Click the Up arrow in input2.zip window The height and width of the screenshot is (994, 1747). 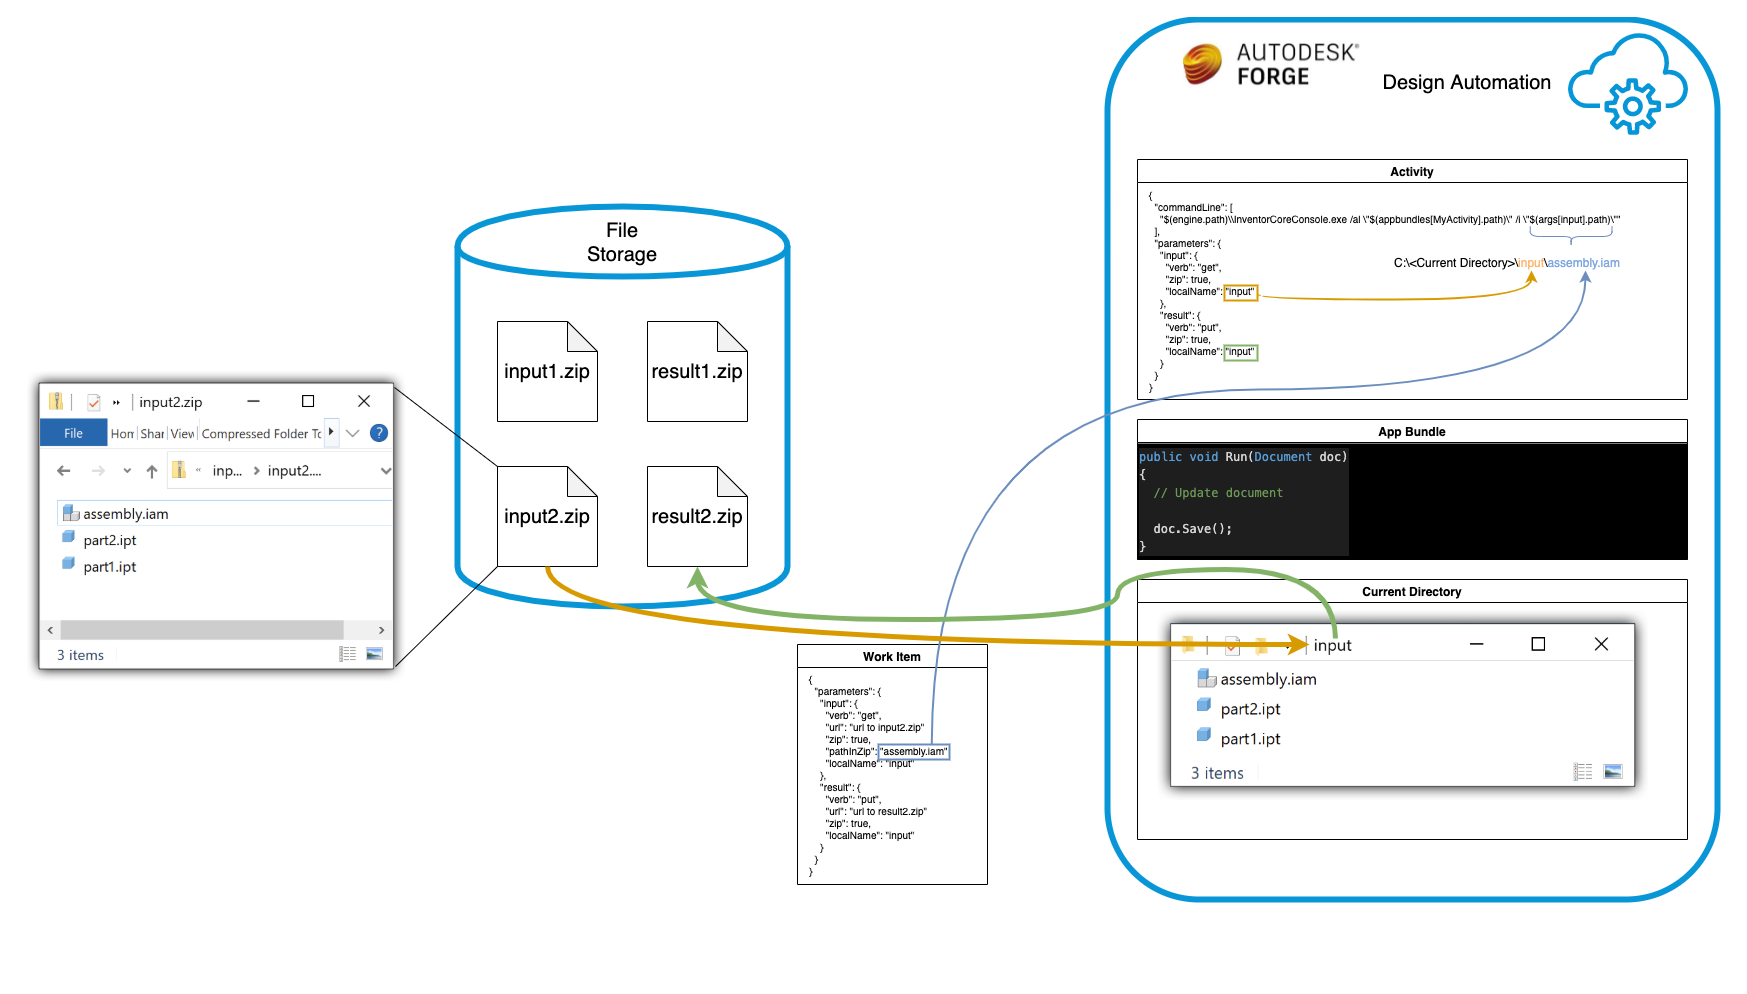tap(152, 470)
